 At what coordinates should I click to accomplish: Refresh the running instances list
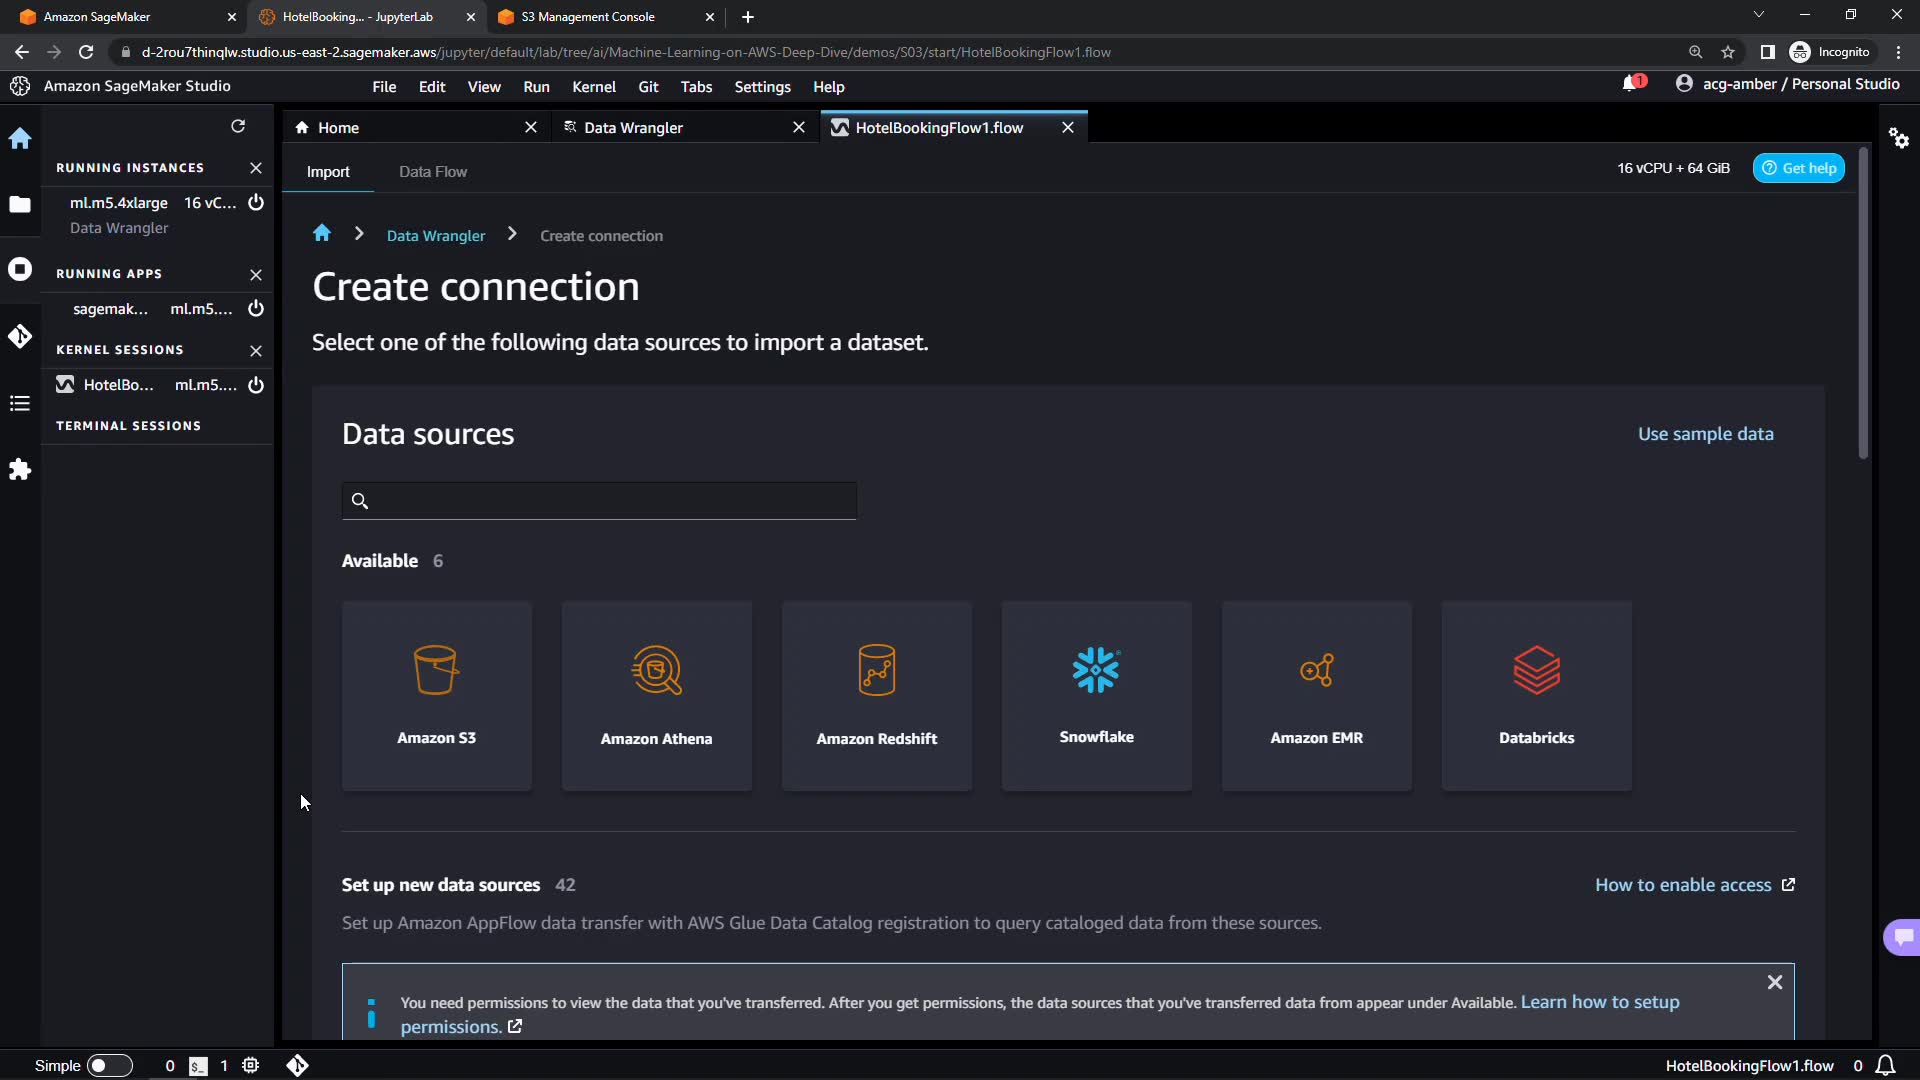click(238, 126)
